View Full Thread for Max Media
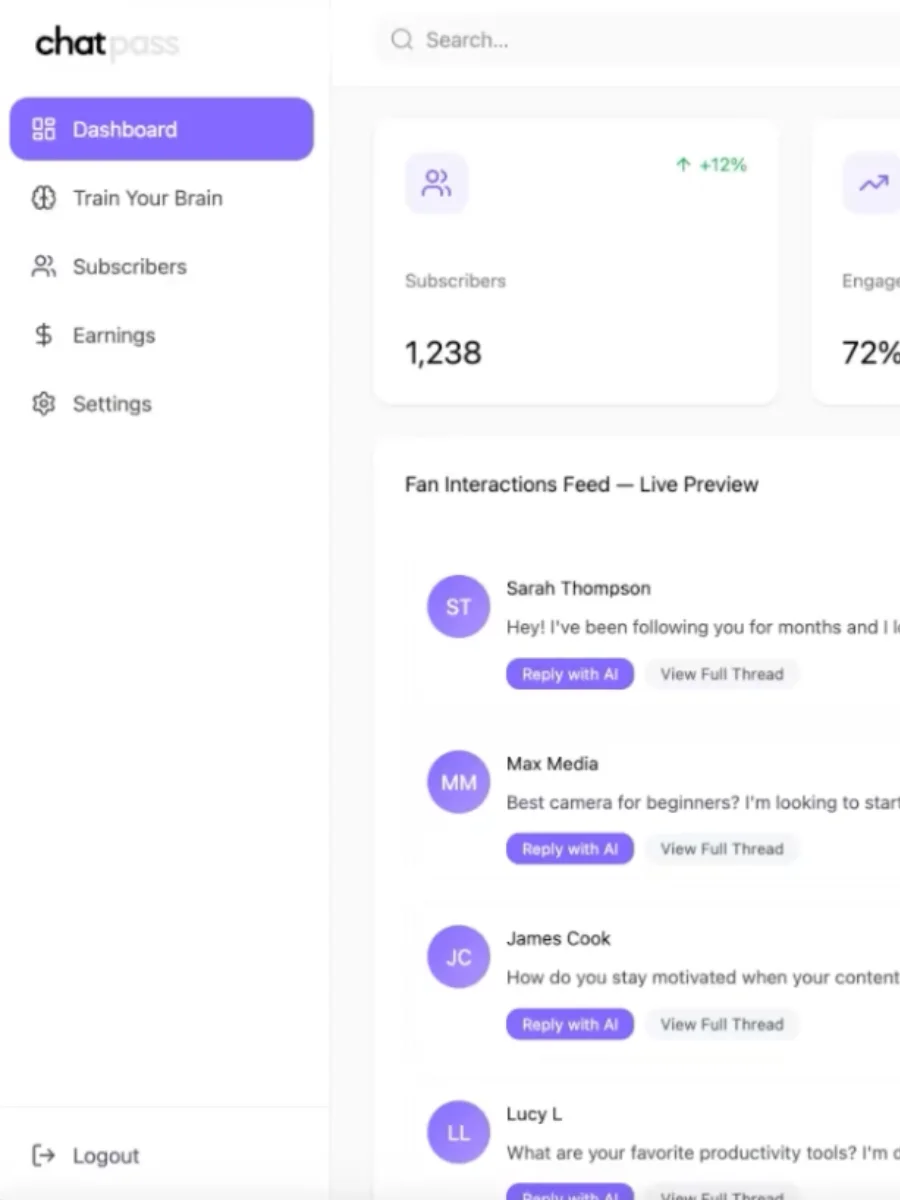 [x=721, y=849]
